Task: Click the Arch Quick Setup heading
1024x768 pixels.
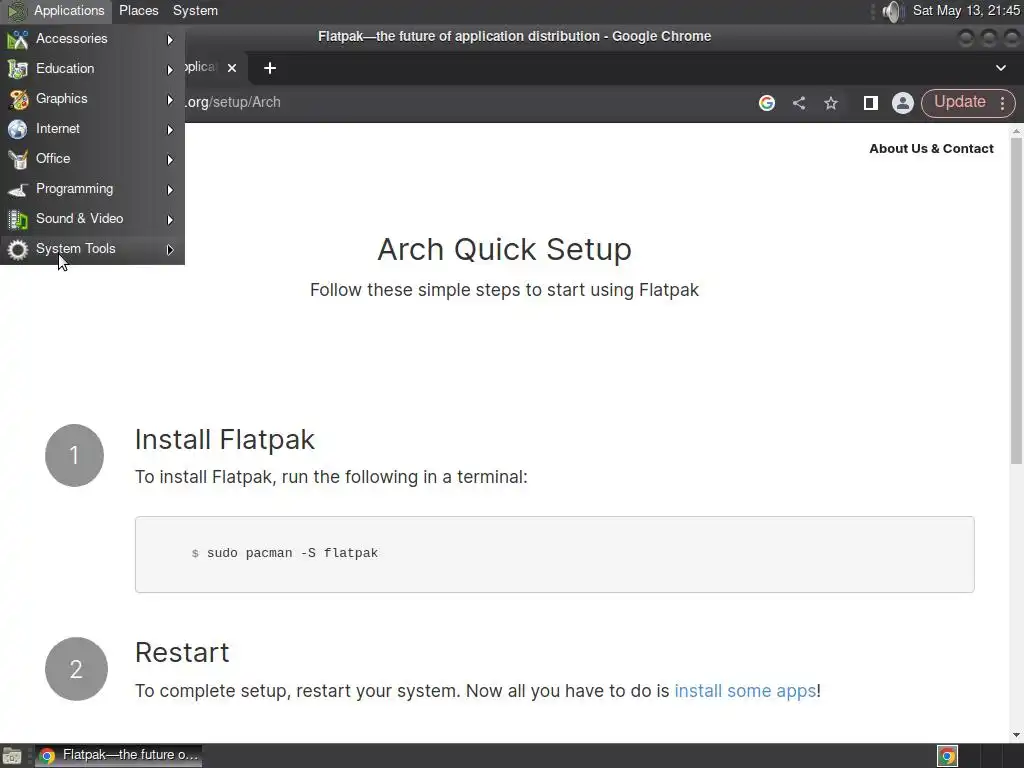Action: tap(504, 249)
